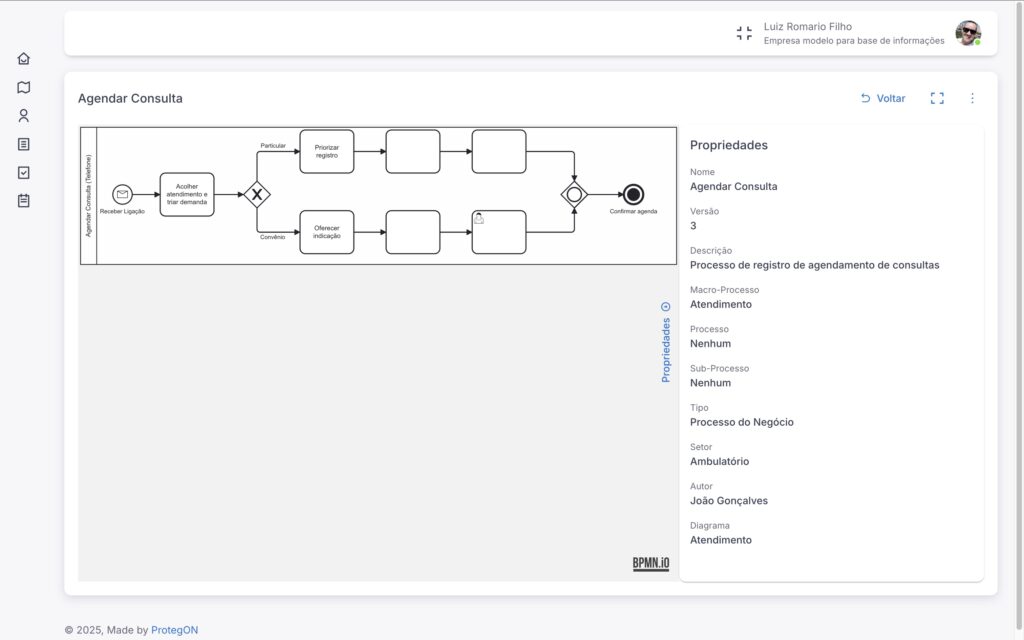This screenshot has width=1024, height=640.
Task: Open the document list icon in sidebar
Action: [x=24, y=144]
